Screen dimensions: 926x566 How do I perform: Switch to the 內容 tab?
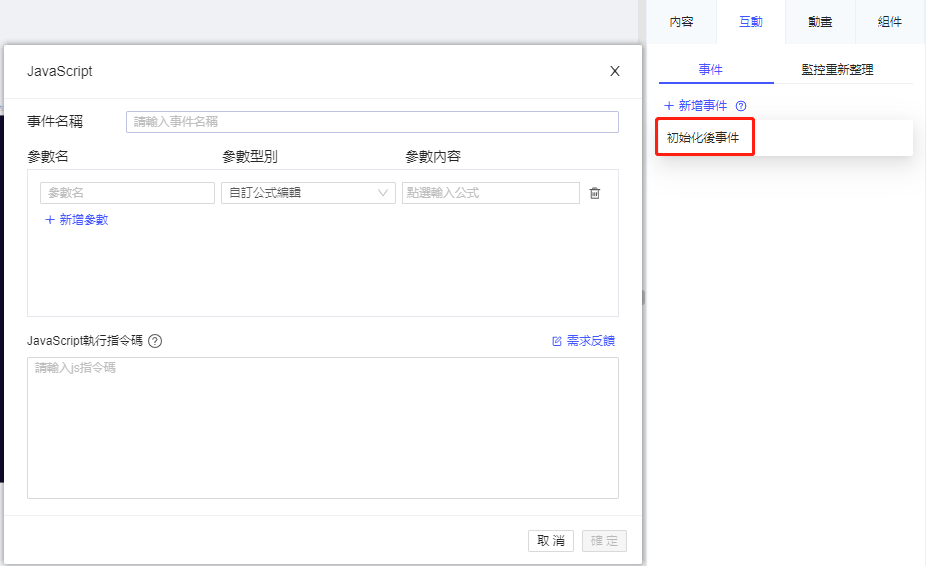tap(681, 22)
